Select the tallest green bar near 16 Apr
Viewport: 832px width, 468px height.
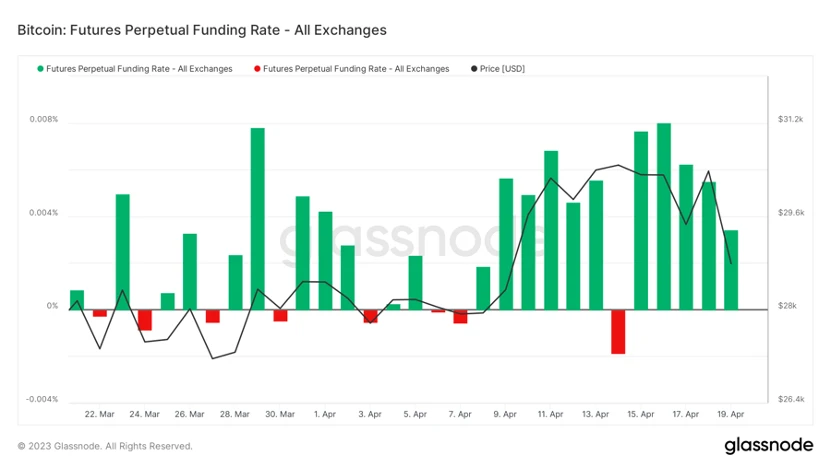pos(664,216)
